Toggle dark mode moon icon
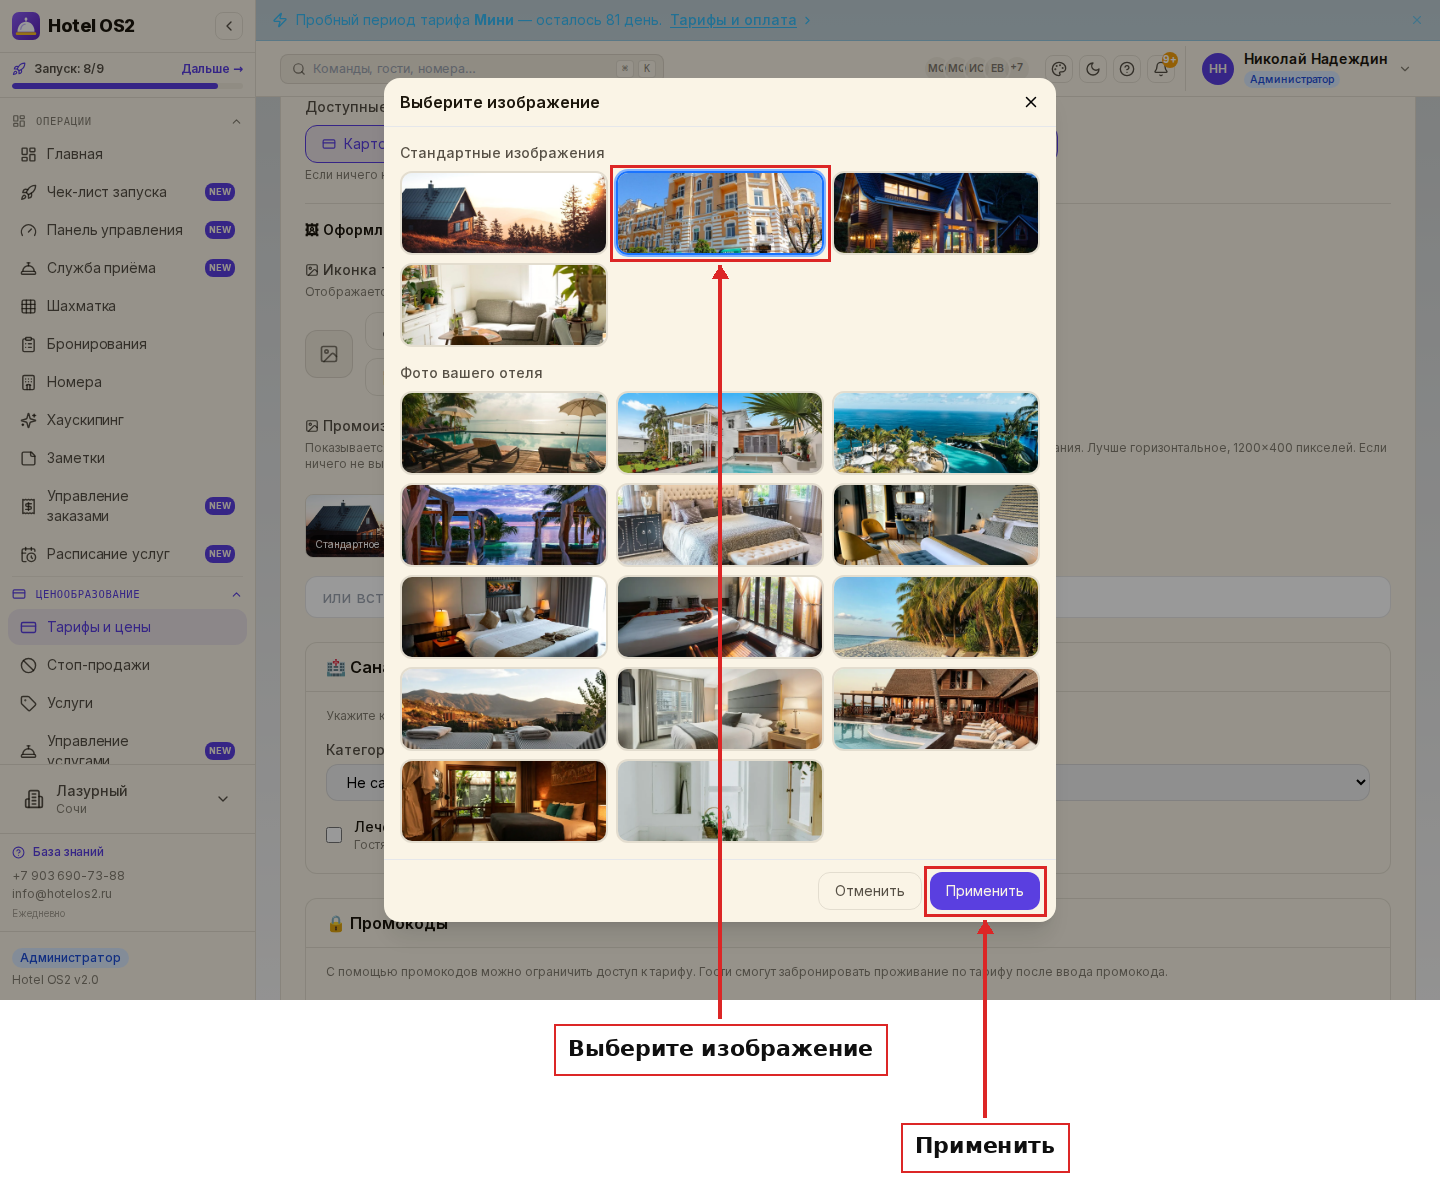The image size is (1440, 1196). click(x=1093, y=69)
